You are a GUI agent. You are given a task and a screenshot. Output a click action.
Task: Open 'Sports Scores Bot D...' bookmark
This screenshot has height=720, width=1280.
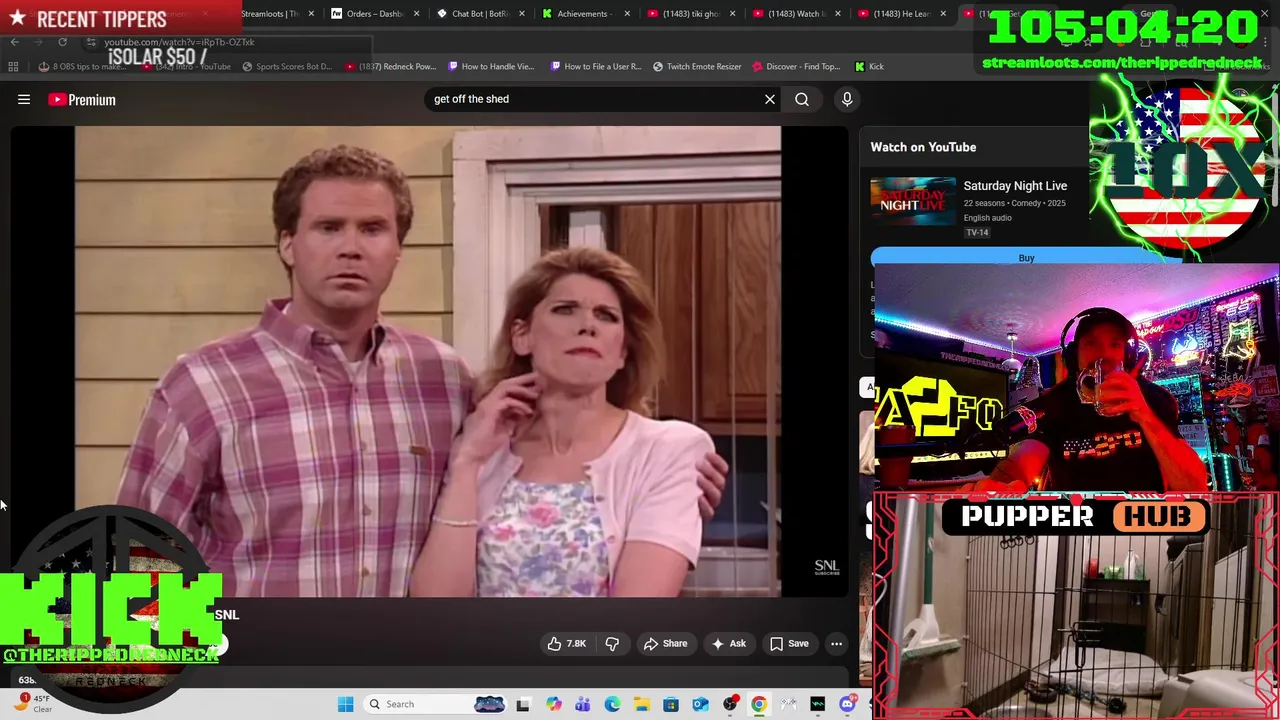(287, 66)
